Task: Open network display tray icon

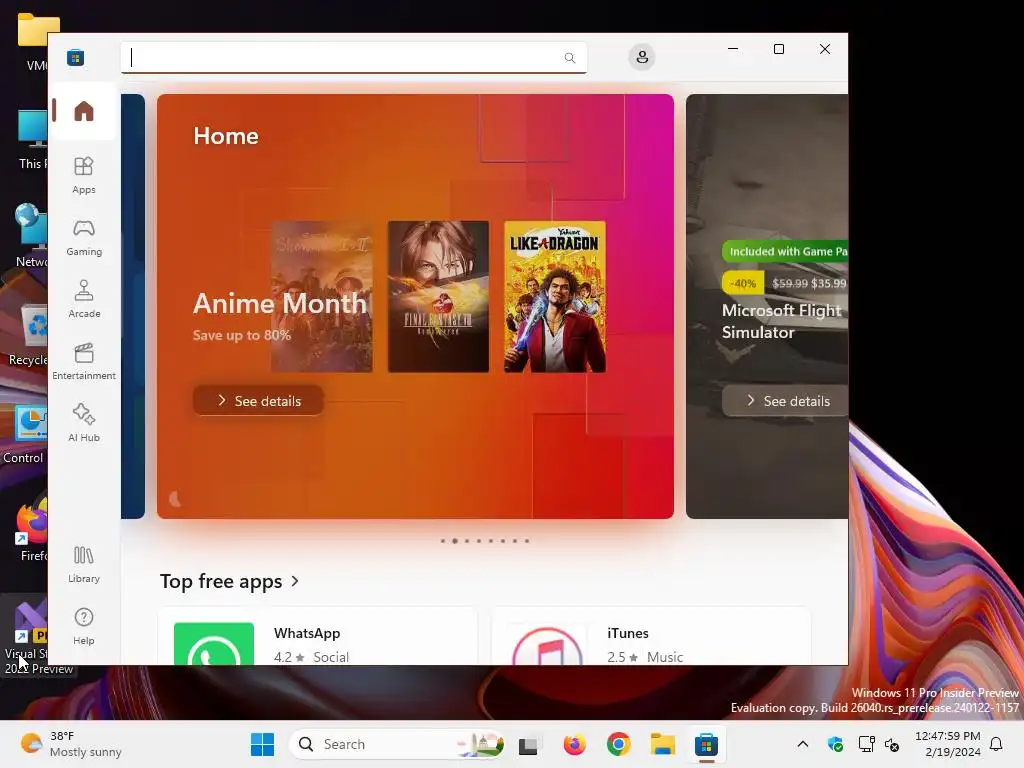Action: point(866,744)
